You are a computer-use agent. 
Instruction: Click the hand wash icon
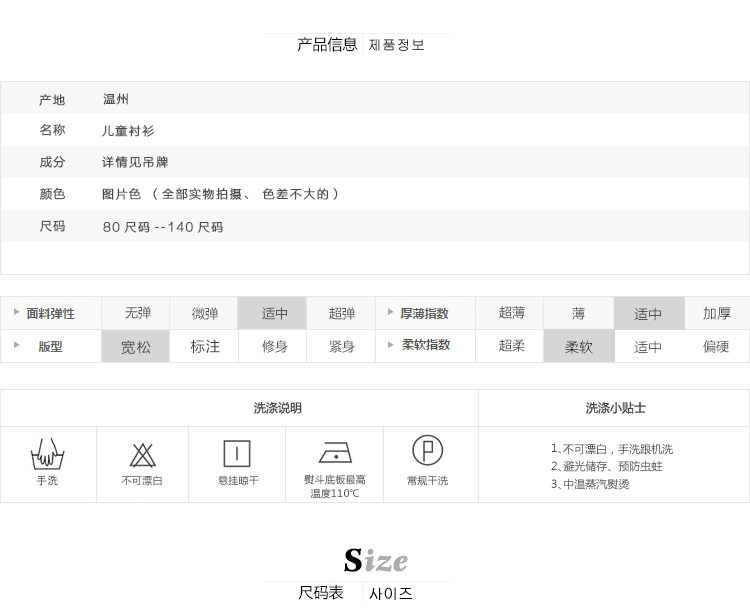[47, 454]
